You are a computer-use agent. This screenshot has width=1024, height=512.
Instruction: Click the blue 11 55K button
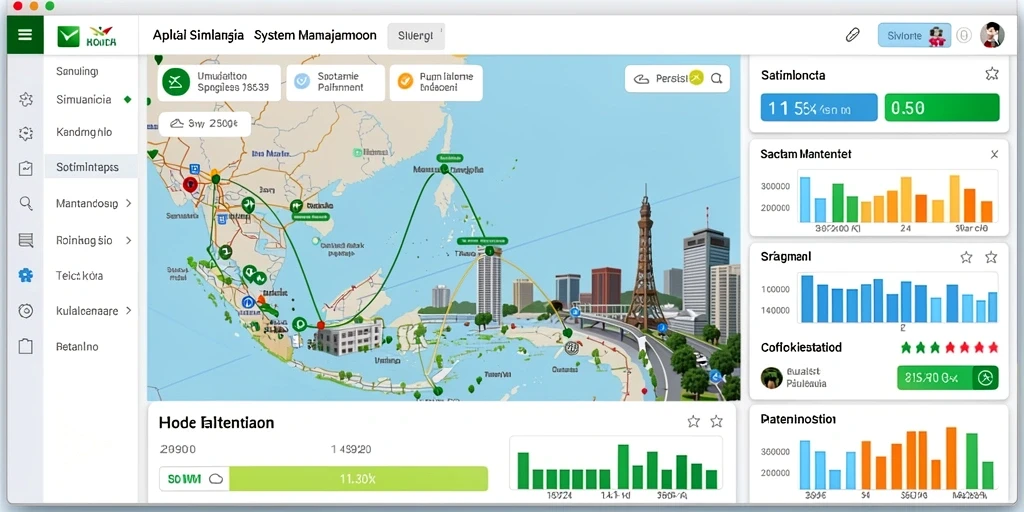pyautogui.click(x=819, y=108)
